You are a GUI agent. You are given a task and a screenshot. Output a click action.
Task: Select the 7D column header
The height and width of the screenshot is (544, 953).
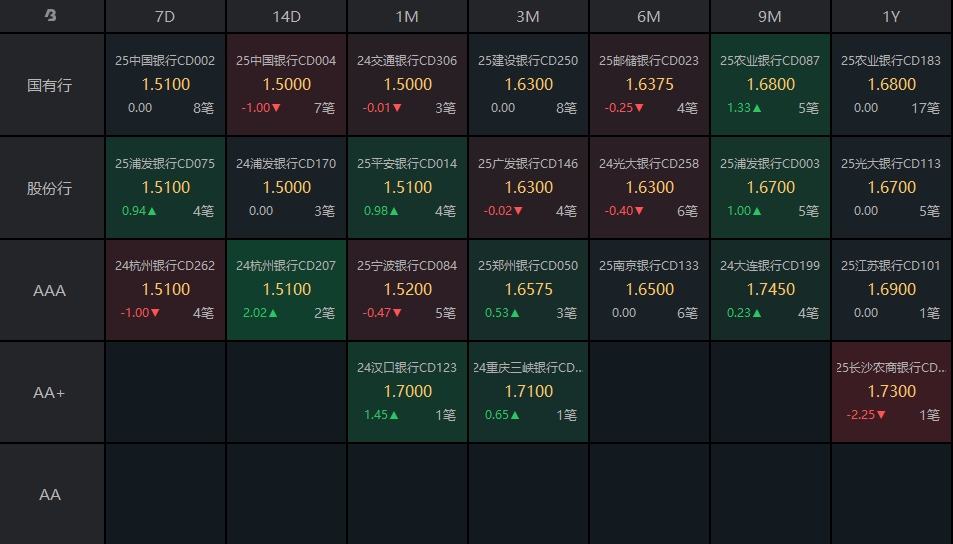[x=165, y=16]
